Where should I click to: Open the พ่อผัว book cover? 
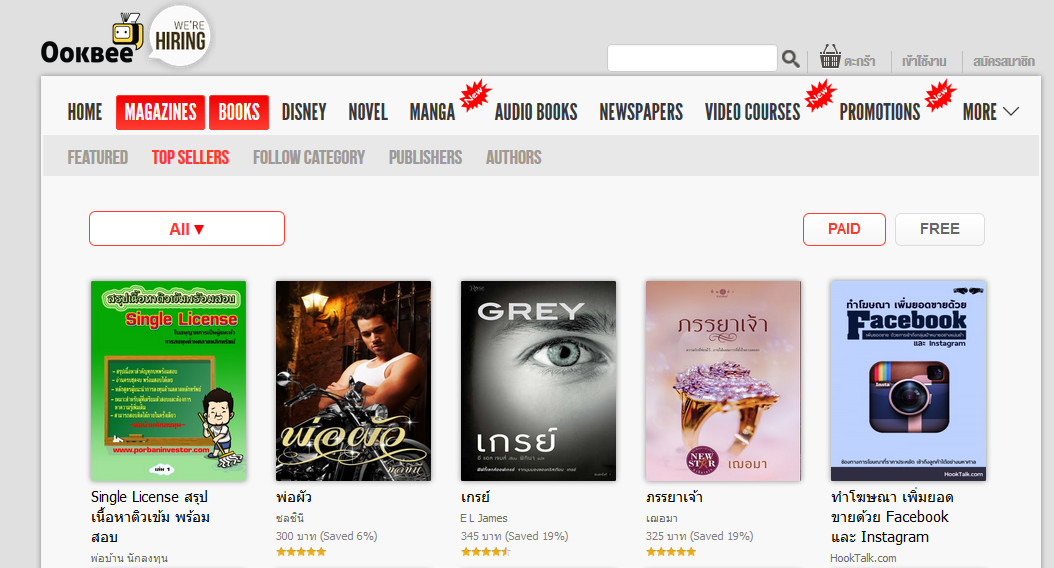[354, 380]
